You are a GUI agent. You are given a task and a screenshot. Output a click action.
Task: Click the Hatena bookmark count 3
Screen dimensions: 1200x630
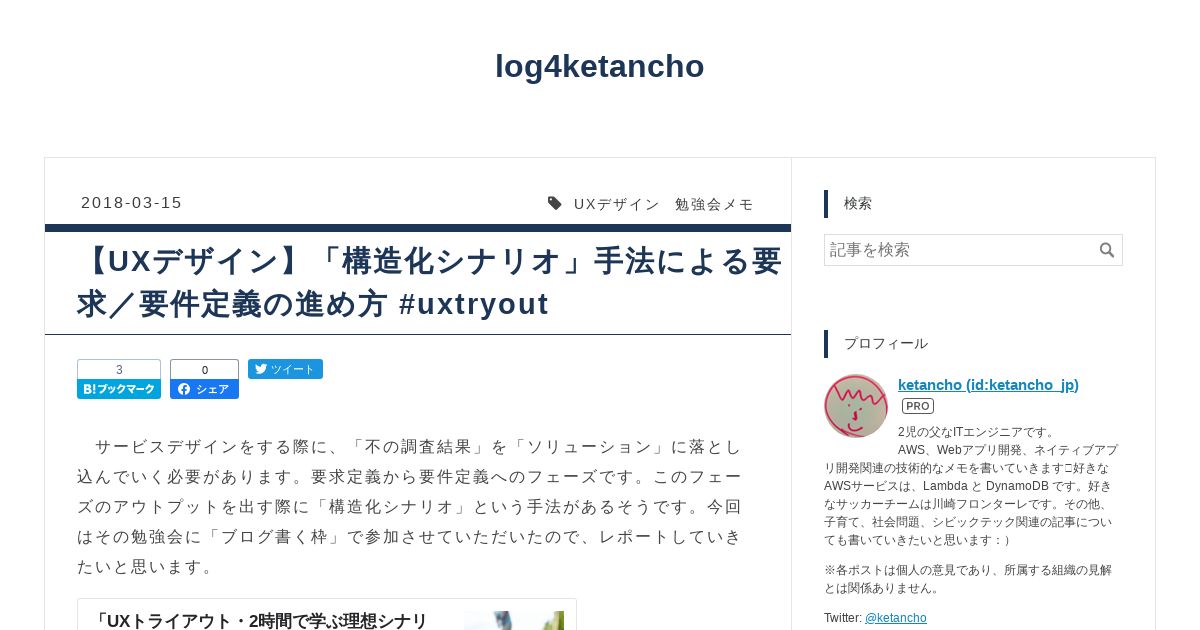(x=119, y=369)
